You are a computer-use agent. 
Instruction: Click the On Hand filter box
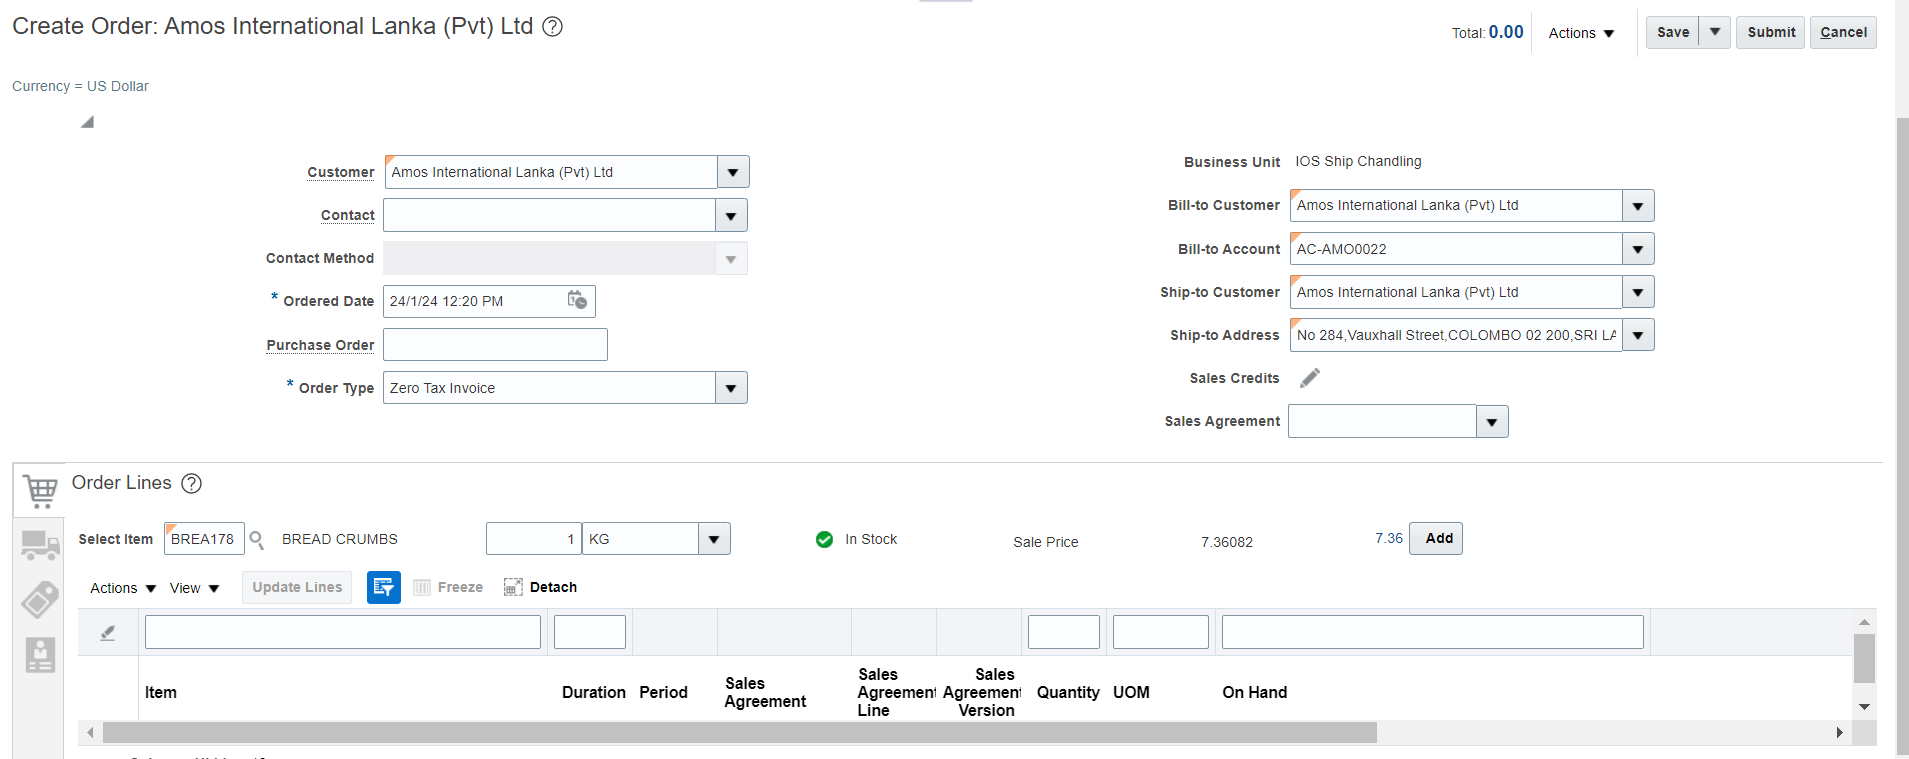[1433, 632]
